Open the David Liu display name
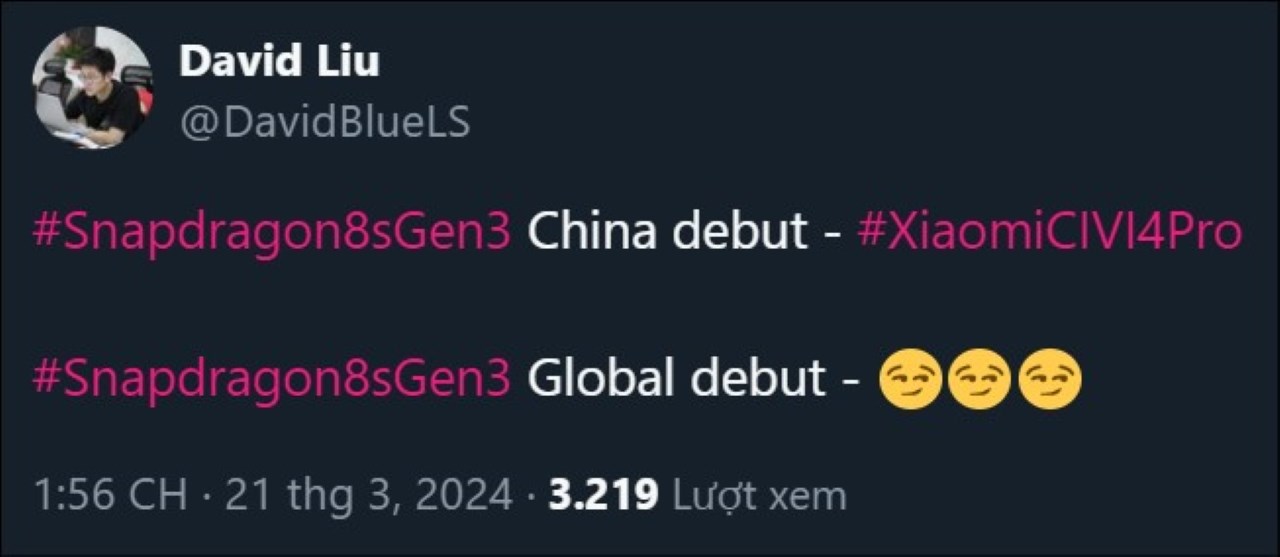The width and height of the screenshot is (1280, 557). [x=279, y=62]
